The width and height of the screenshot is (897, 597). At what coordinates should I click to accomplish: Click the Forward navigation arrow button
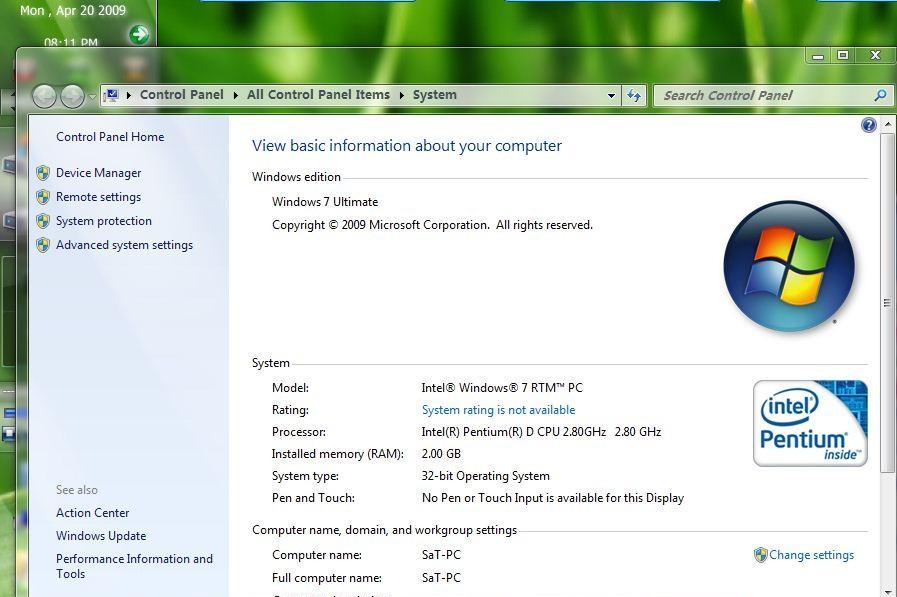72,96
